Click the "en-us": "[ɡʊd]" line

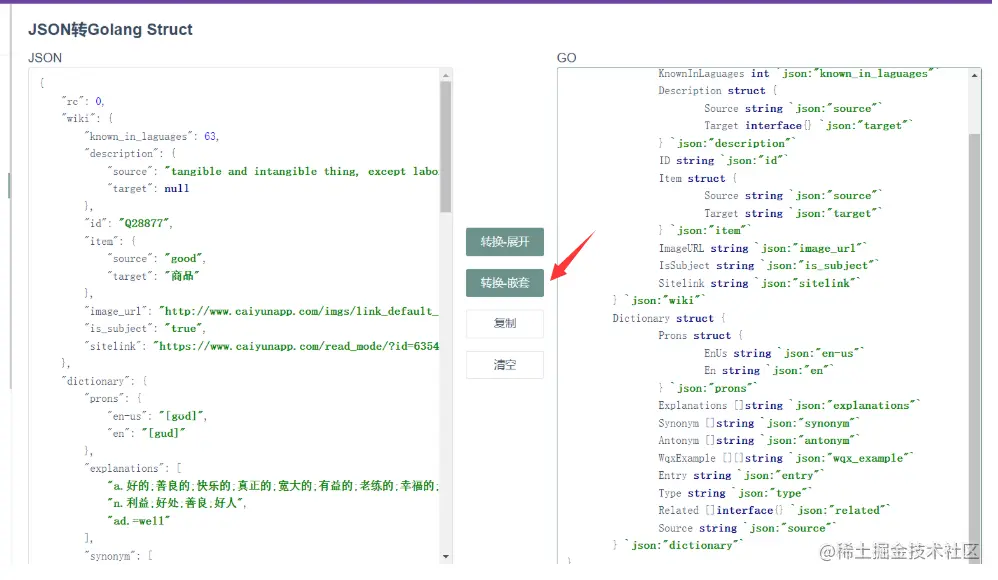coord(157,416)
